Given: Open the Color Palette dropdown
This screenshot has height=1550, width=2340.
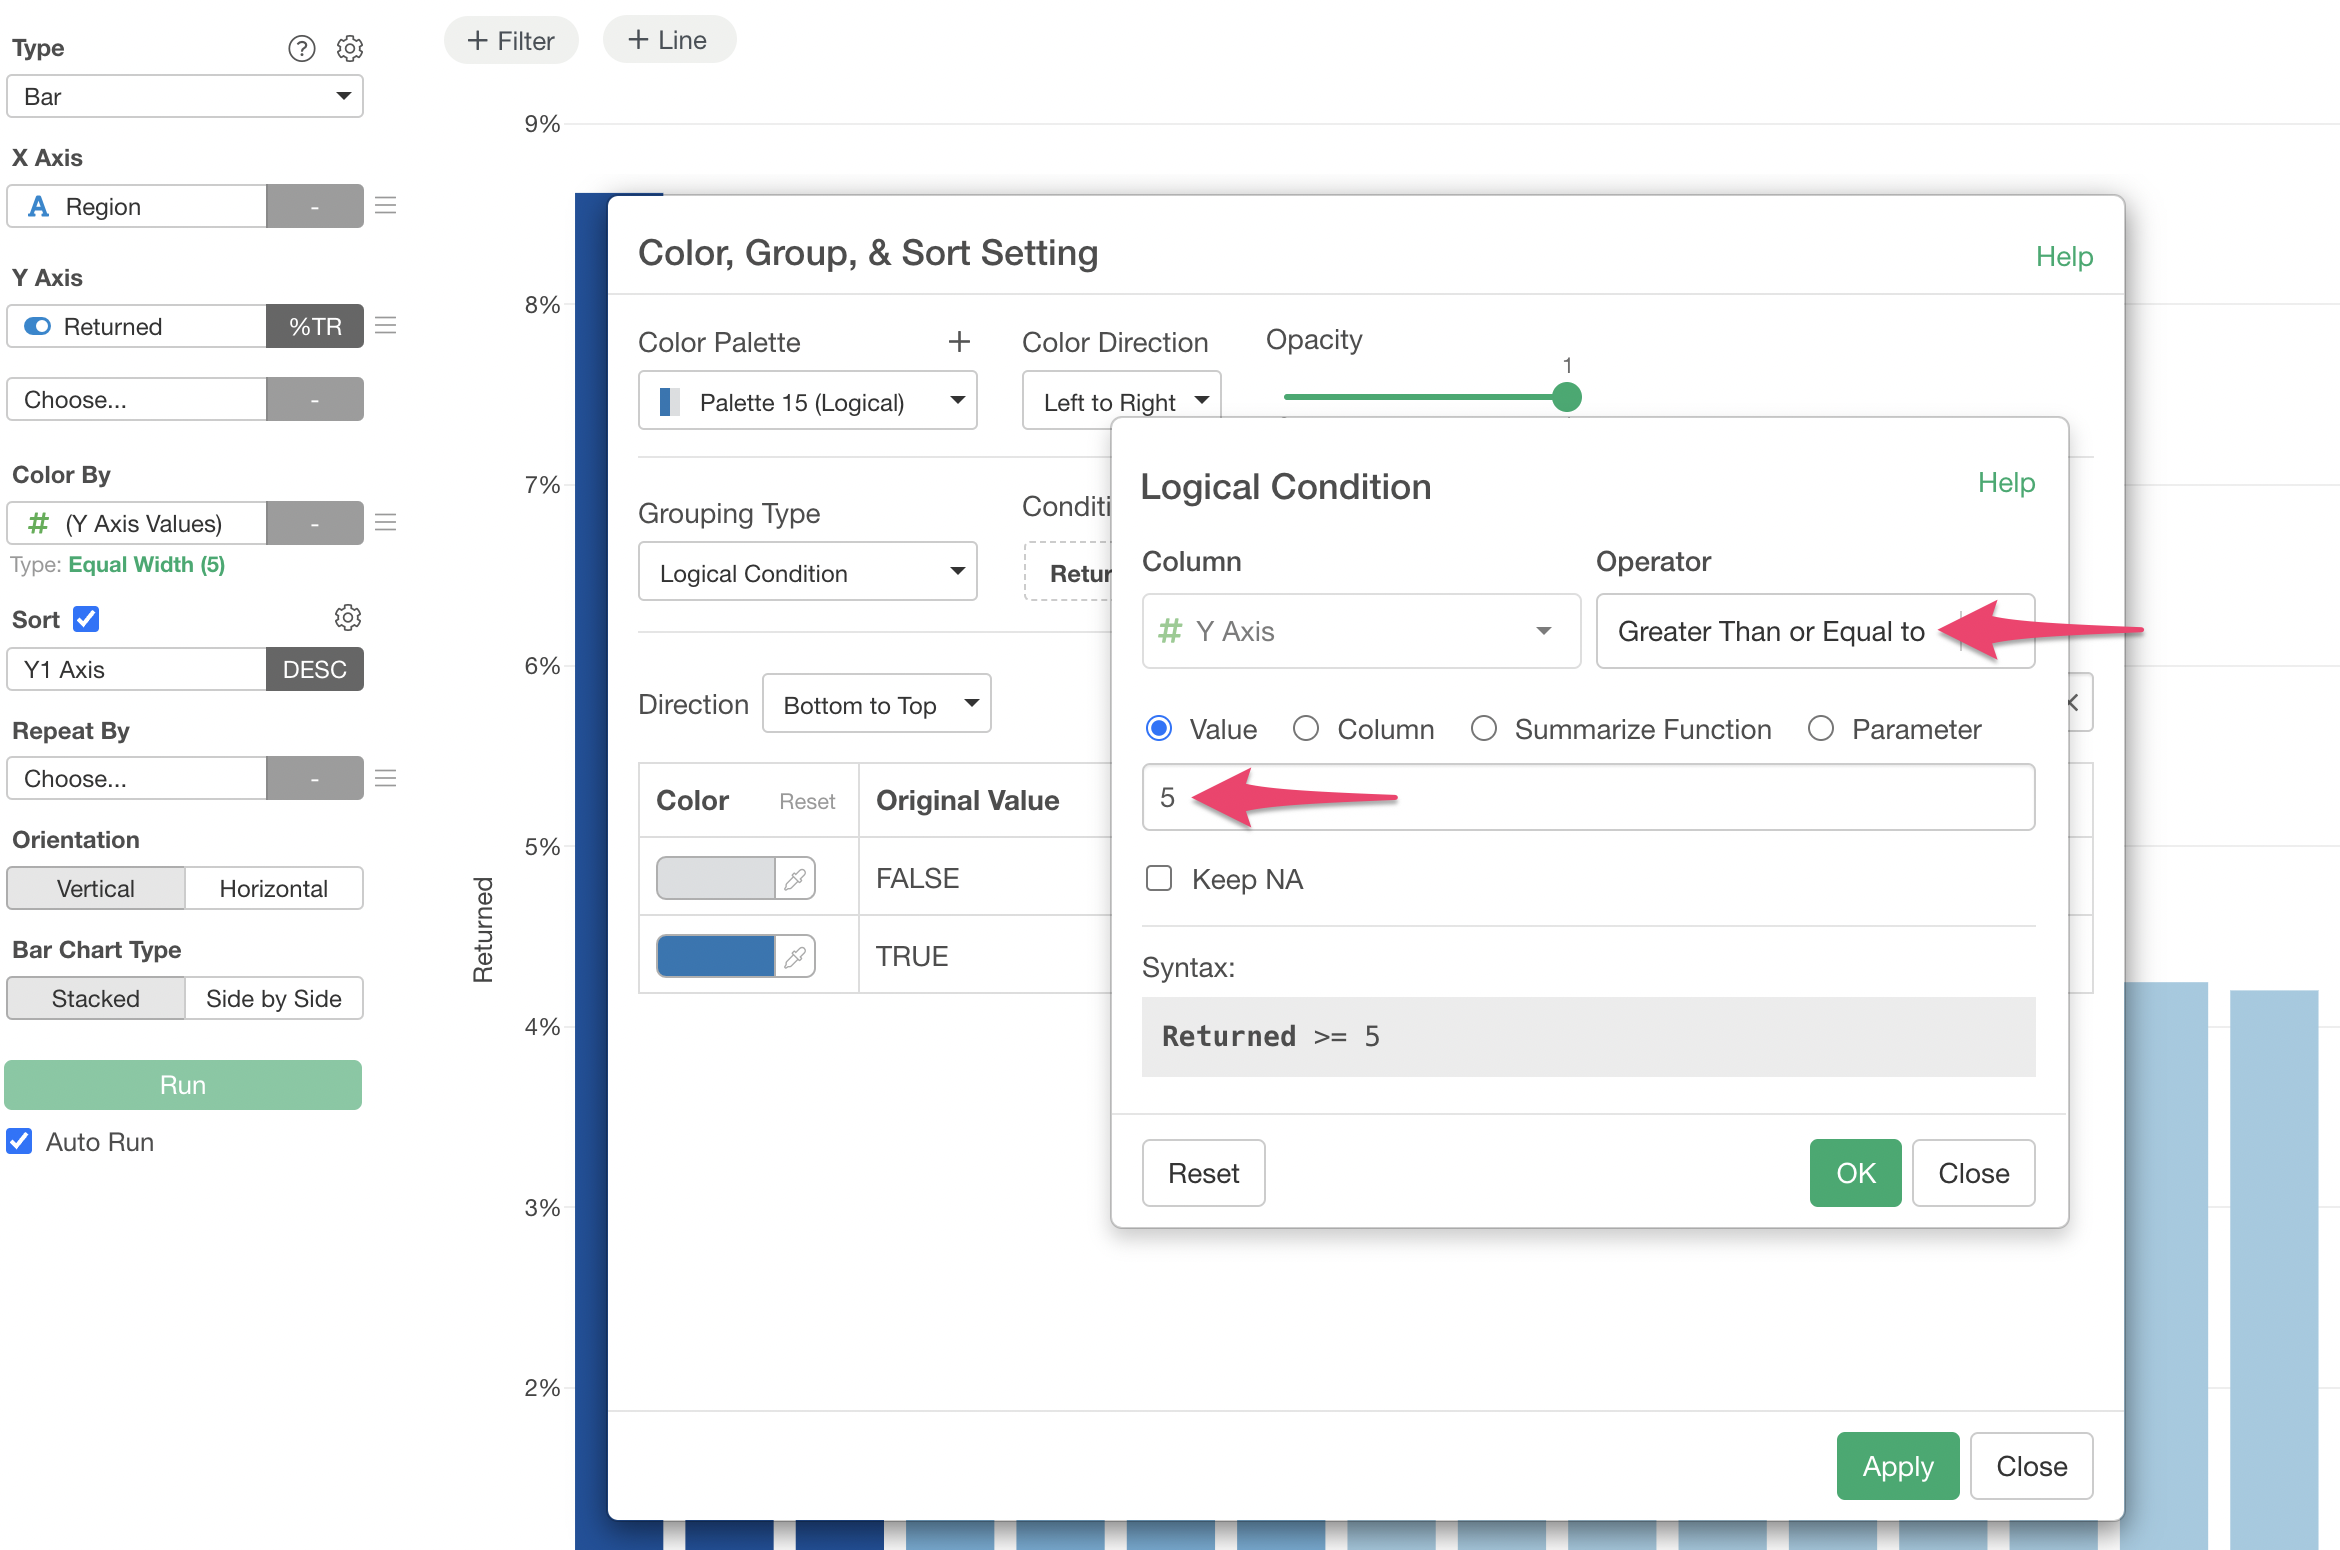Looking at the screenshot, I should [x=807, y=402].
